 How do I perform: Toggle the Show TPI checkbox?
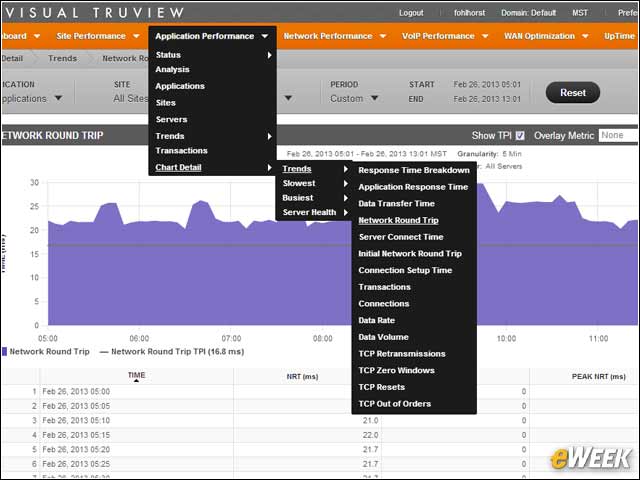[x=520, y=136]
